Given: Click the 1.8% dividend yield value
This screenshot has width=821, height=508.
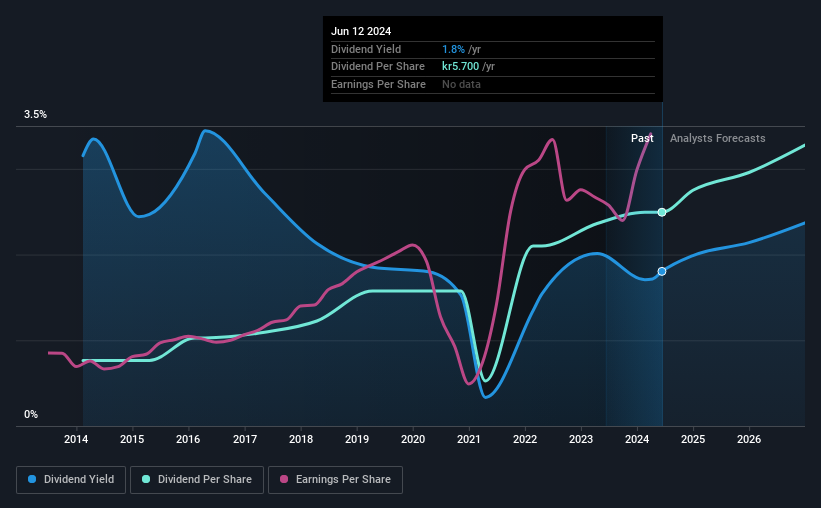Looking at the screenshot, I should (453, 49).
